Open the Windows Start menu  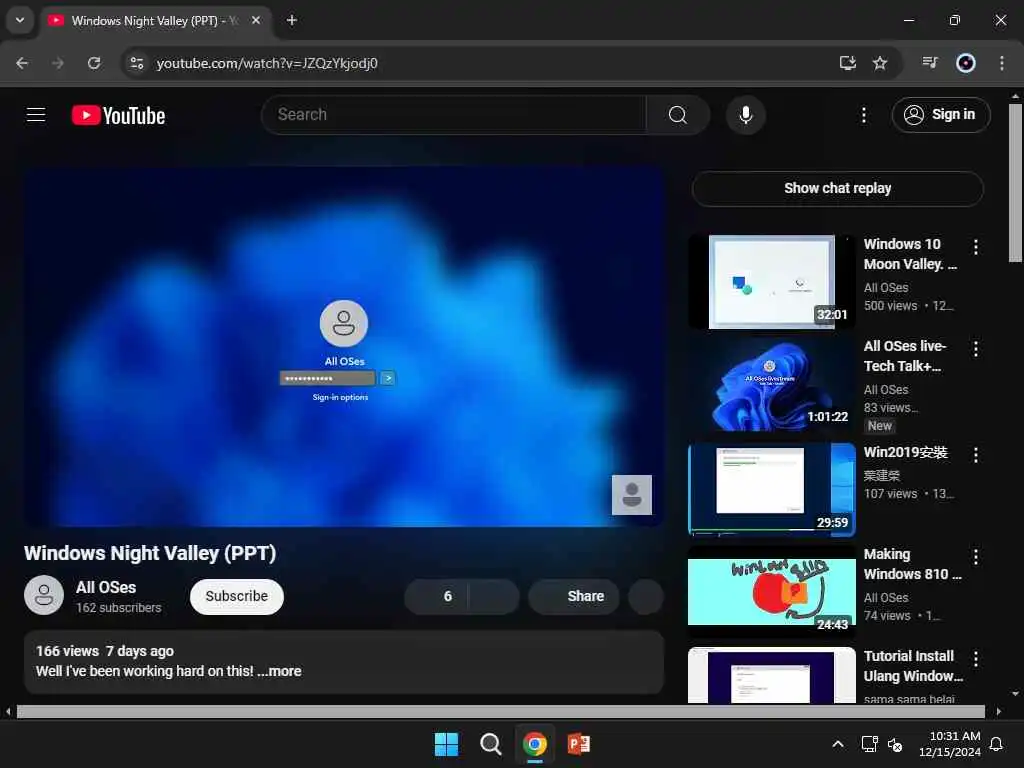point(447,744)
